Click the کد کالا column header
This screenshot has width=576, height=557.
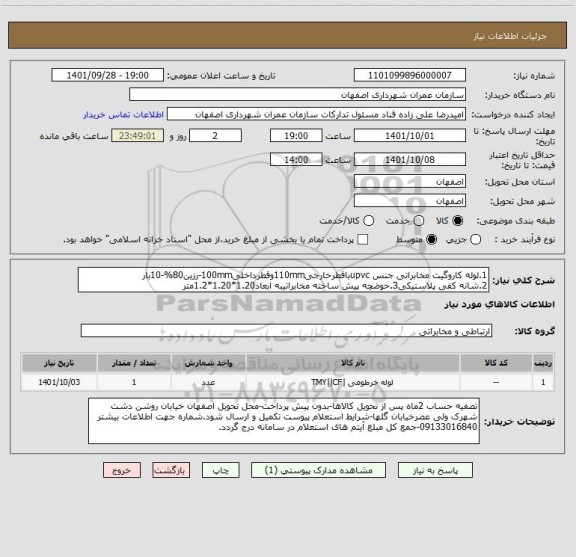tap(496, 363)
